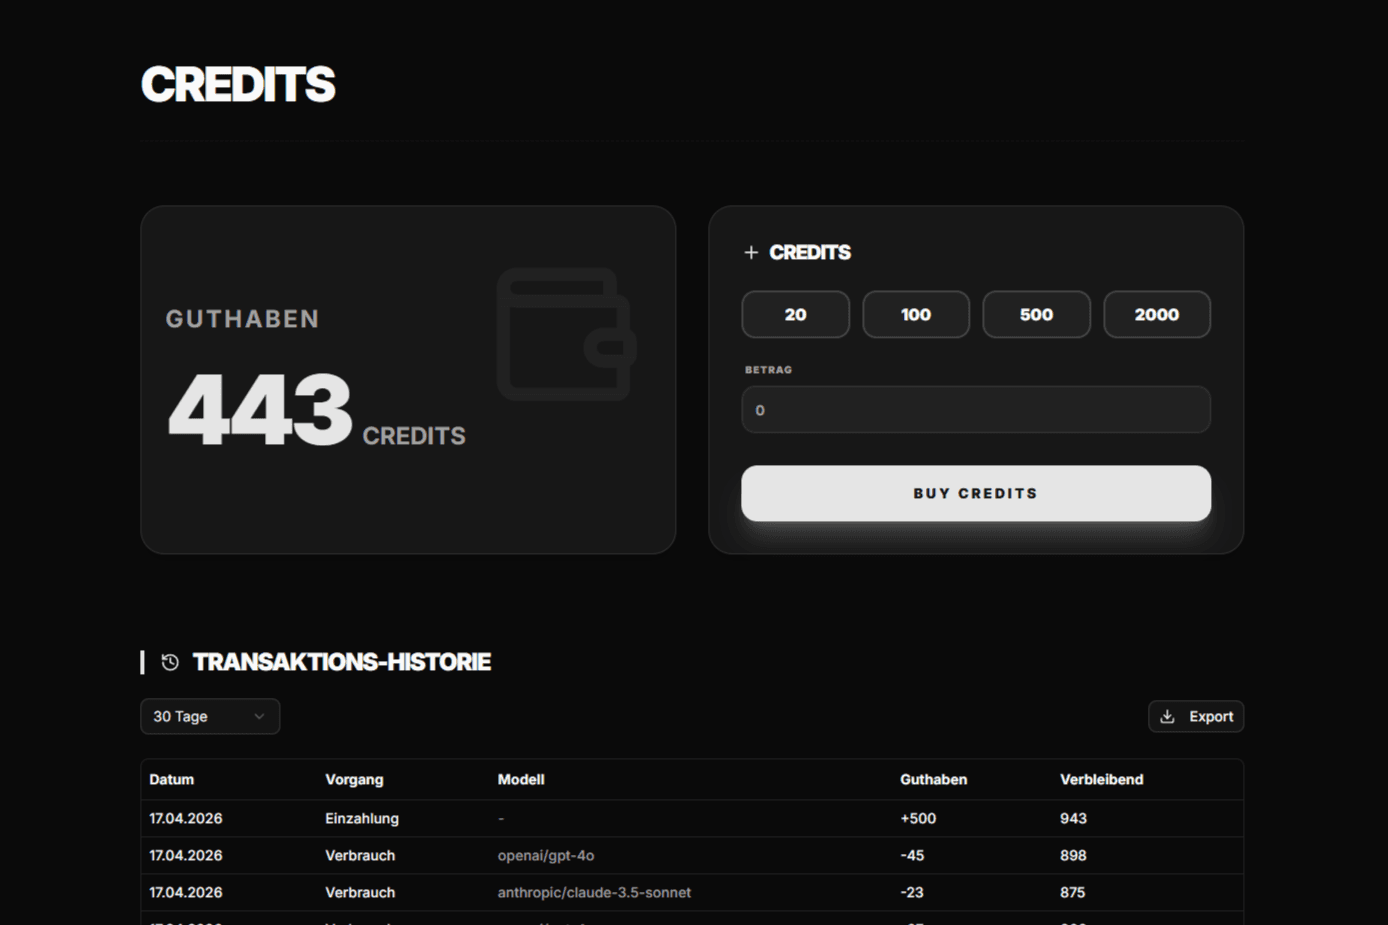Pick the 2000 credits preset
1388x925 pixels.
point(1157,315)
